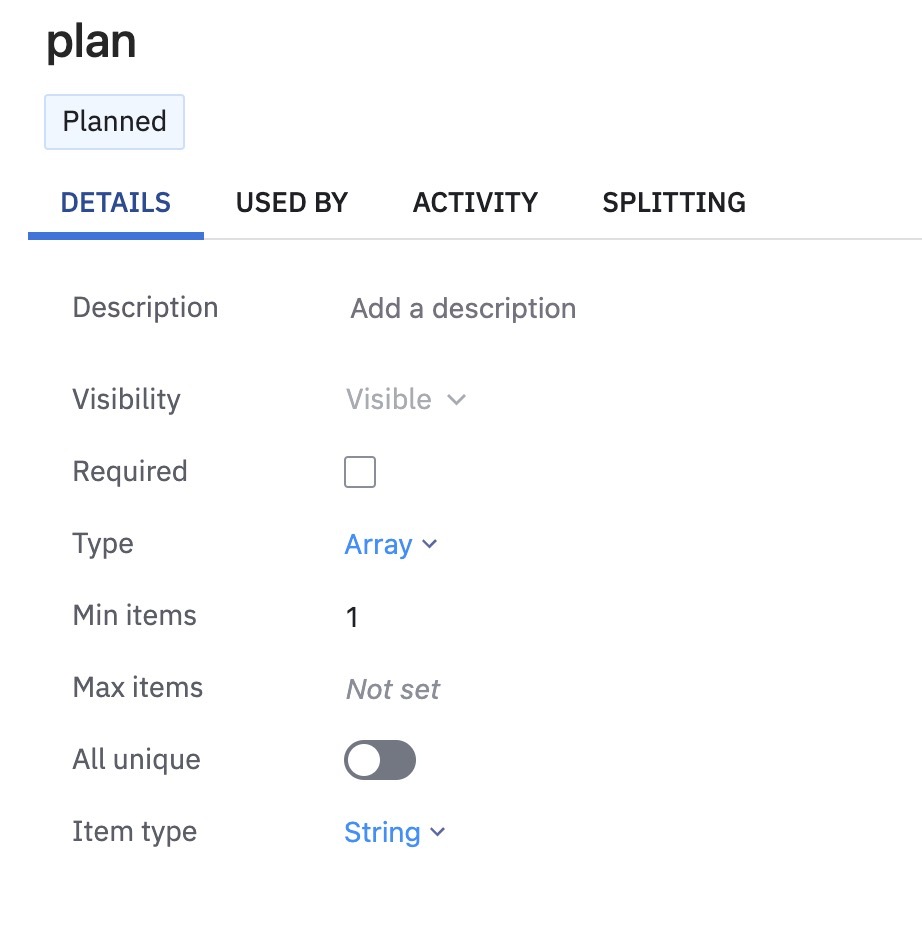Change the Item type String dropdown

pos(383,833)
